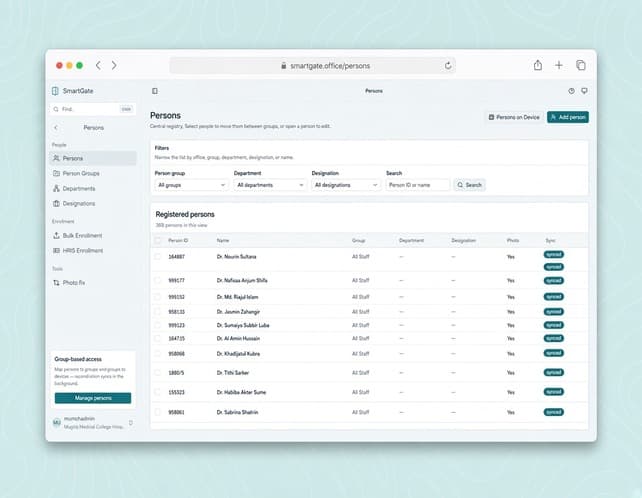Screen dimensions: 642x498
Task: Open HRIS Enrollment in the sidebar
Action: click(93, 251)
